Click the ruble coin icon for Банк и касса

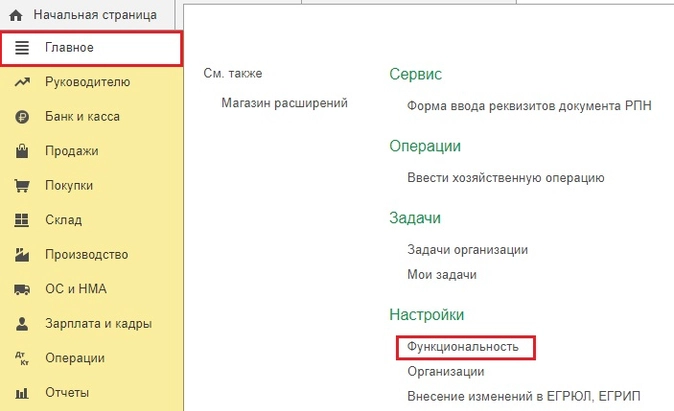(21, 117)
